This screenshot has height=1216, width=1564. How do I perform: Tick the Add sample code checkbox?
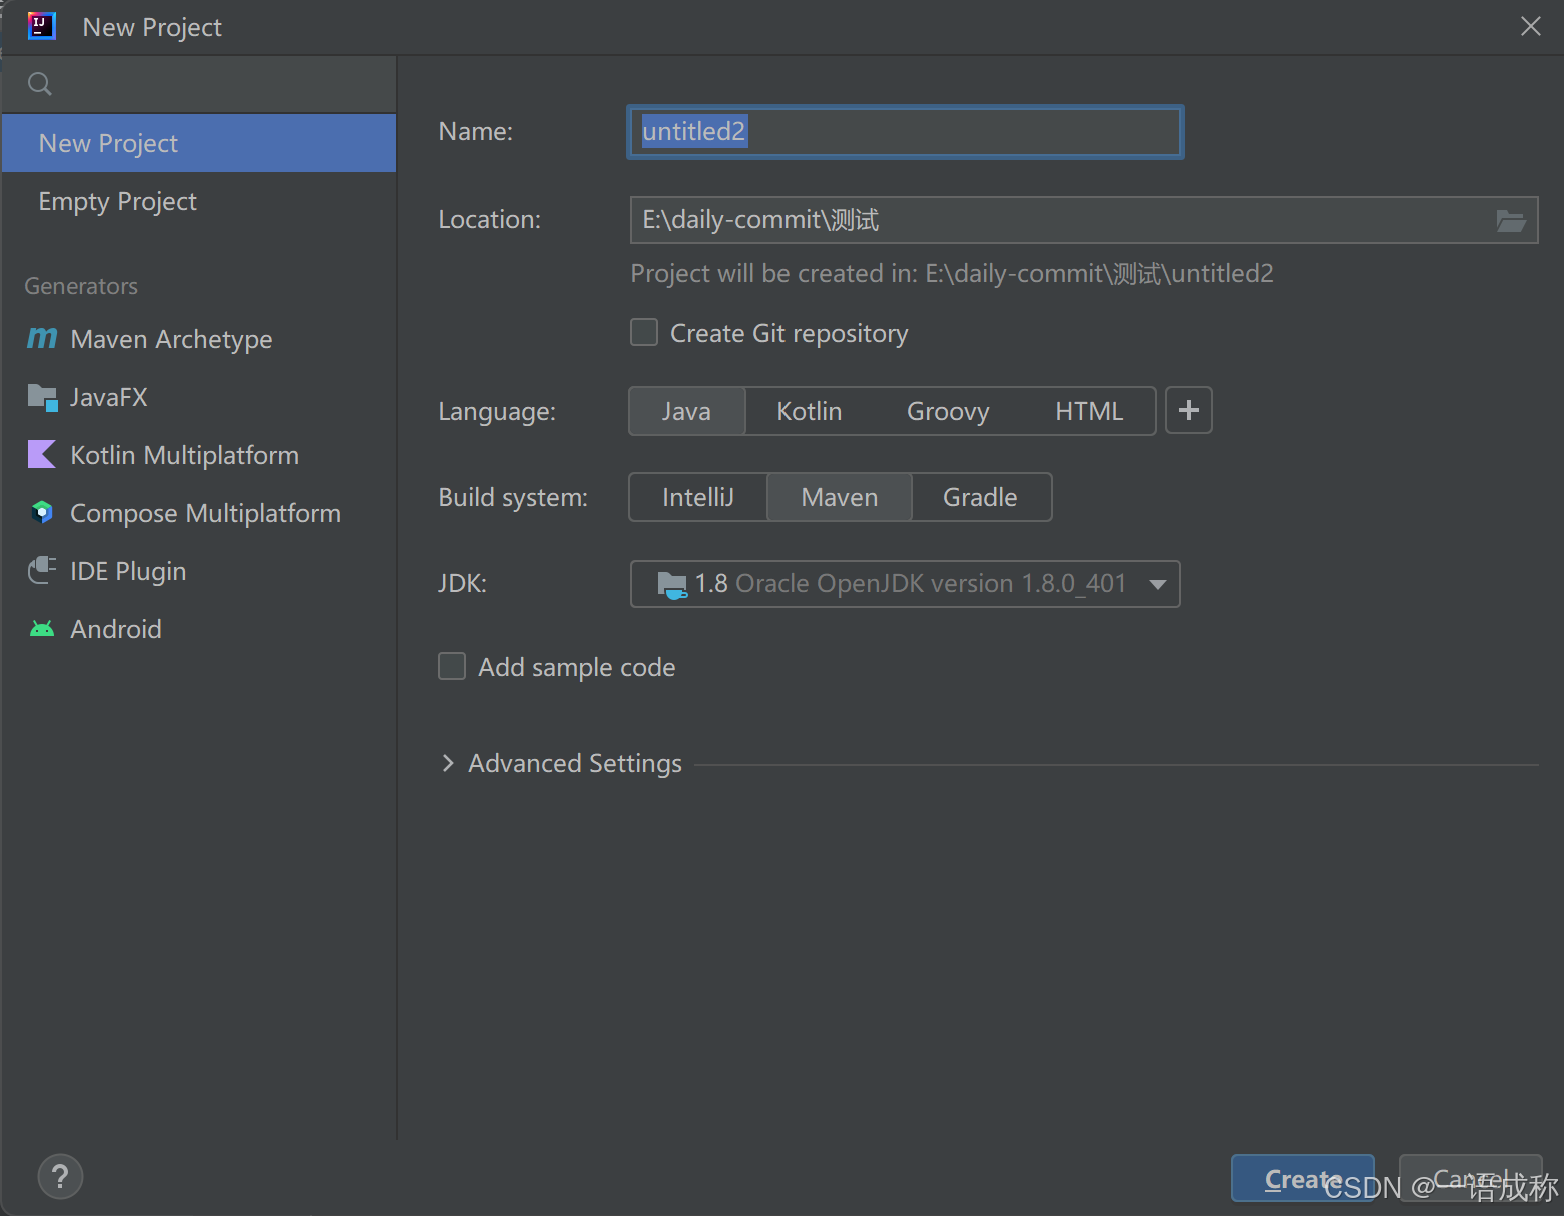pyautogui.click(x=452, y=667)
